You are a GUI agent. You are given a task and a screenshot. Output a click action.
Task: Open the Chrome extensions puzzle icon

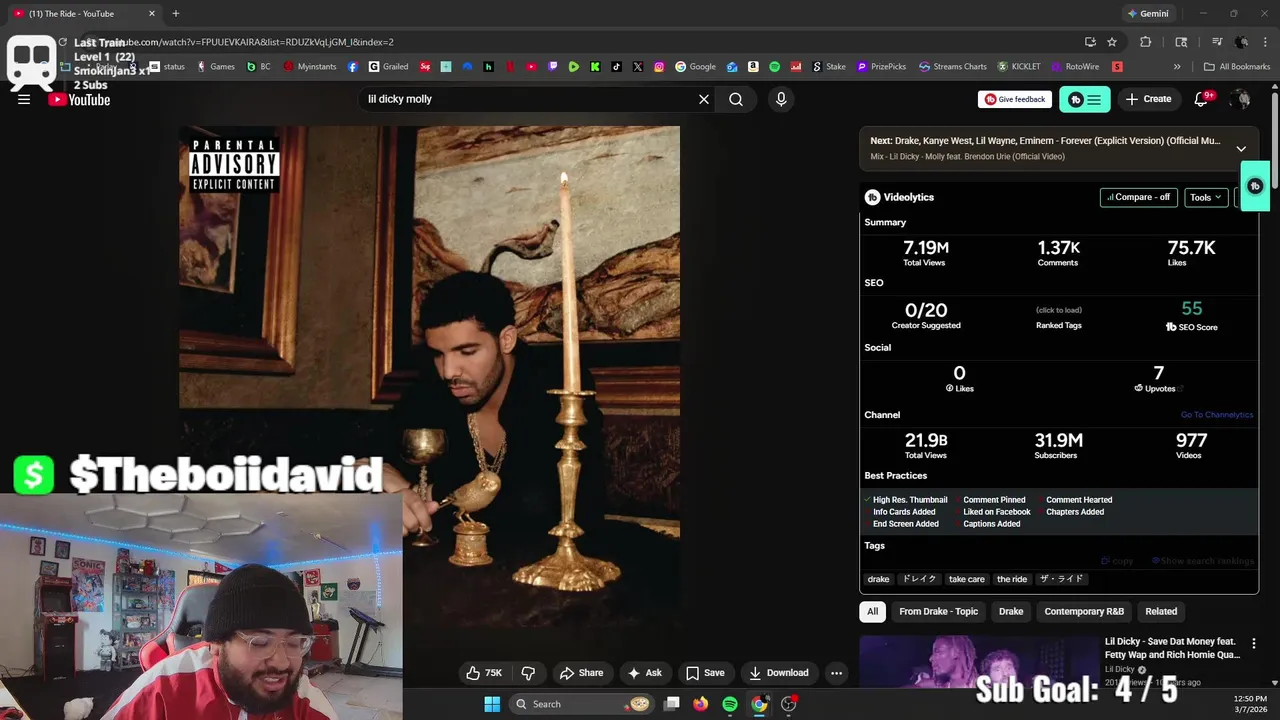point(1146,42)
